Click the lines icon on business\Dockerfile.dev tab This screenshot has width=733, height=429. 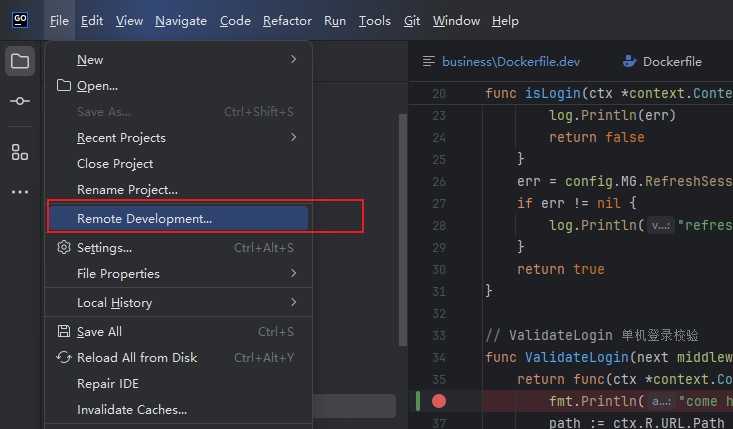pos(428,61)
